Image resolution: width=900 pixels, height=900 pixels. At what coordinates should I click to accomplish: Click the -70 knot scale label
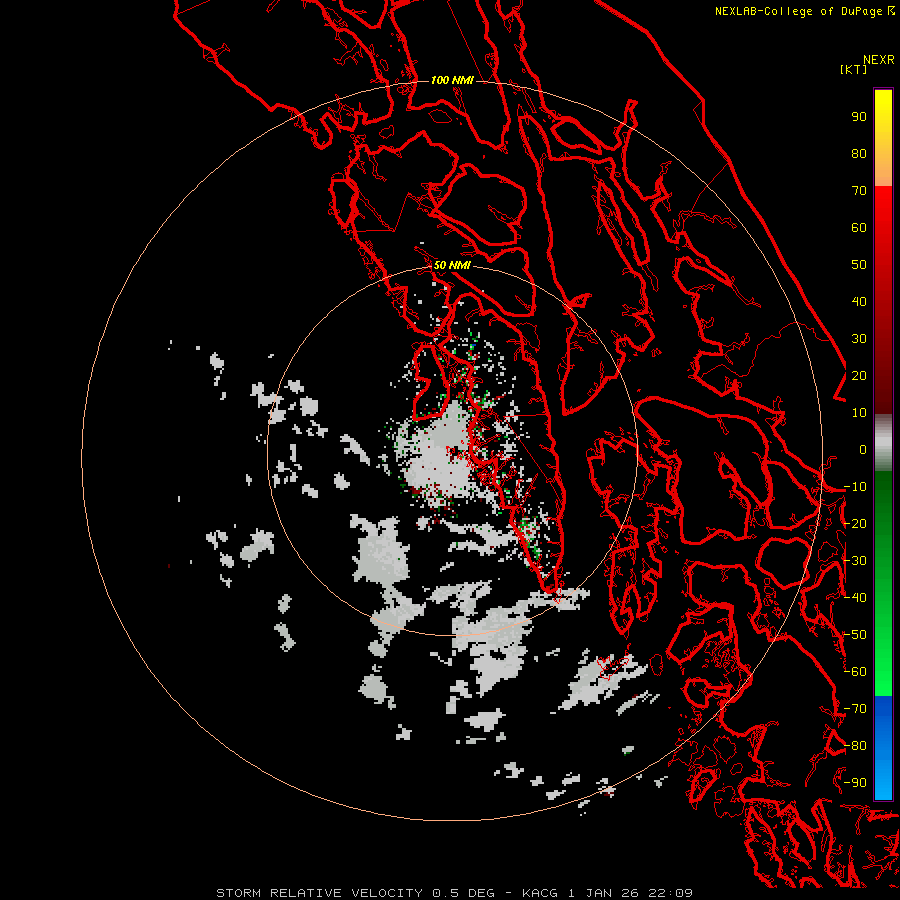pyautogui.click(x=855, y=709)
